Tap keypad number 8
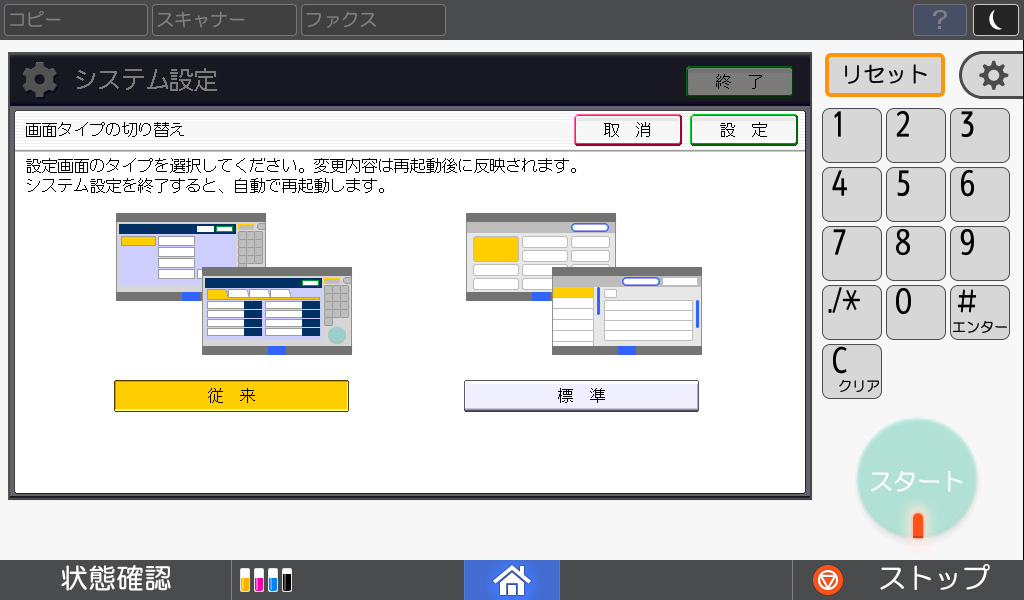The image size is (1024, 600). point(916,253)
